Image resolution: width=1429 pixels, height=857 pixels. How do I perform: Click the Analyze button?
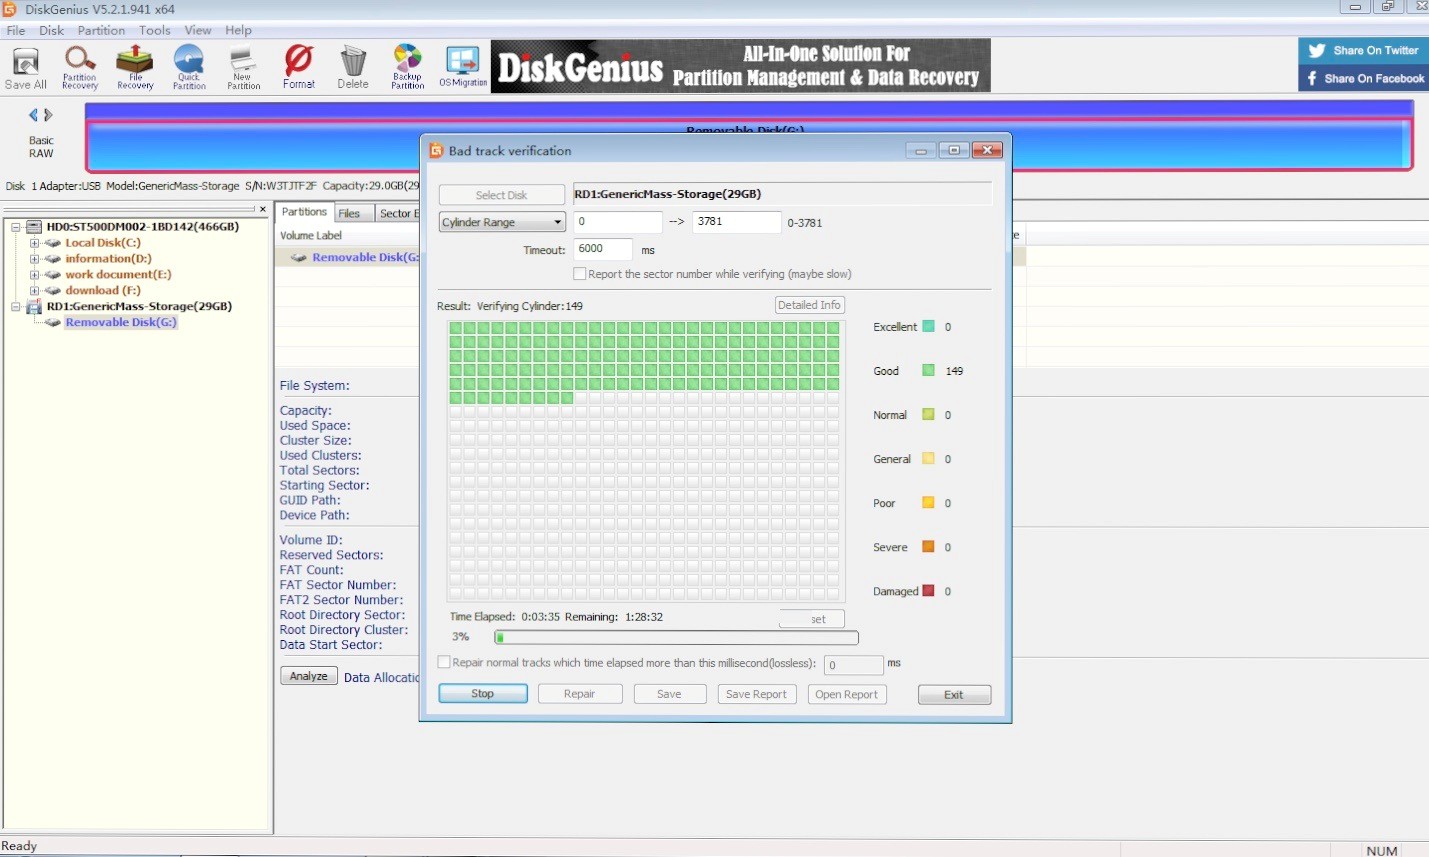(309, 676)
